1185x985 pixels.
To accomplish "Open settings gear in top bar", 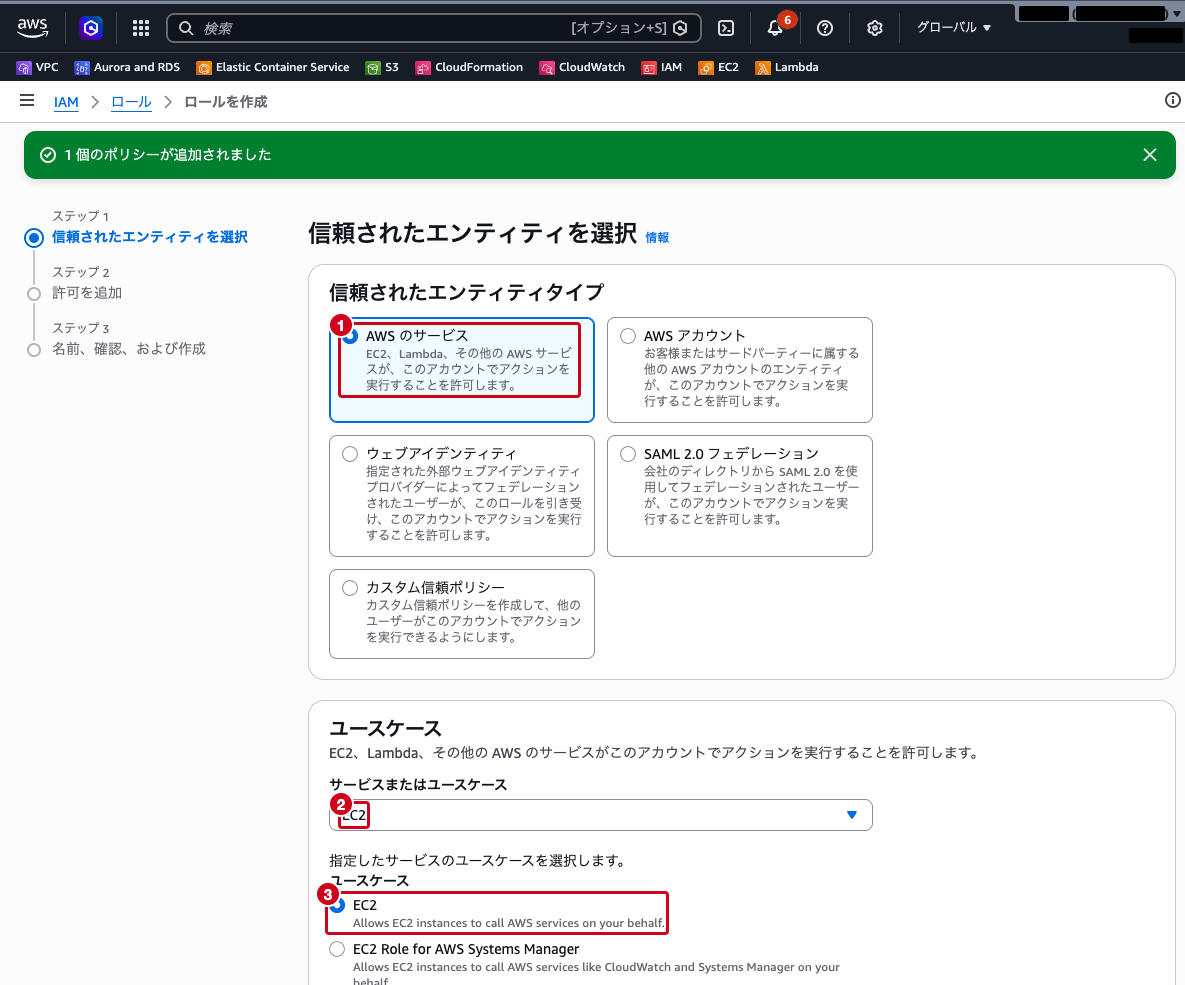I will 874,28.
